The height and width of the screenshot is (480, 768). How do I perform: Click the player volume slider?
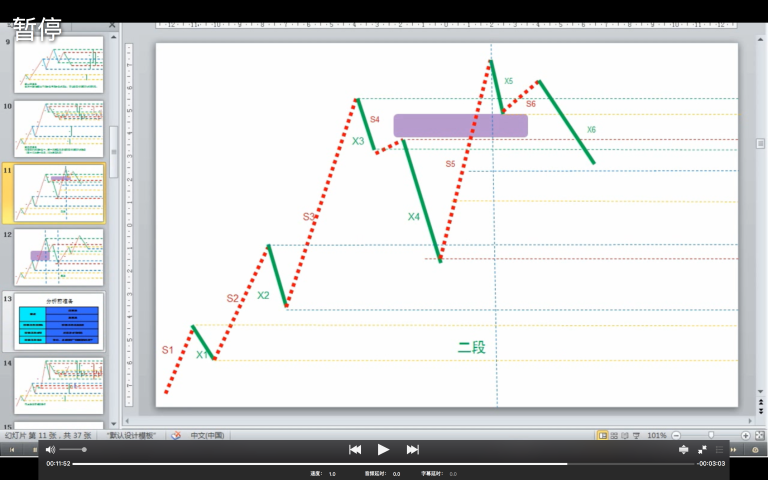pos(72,450)
